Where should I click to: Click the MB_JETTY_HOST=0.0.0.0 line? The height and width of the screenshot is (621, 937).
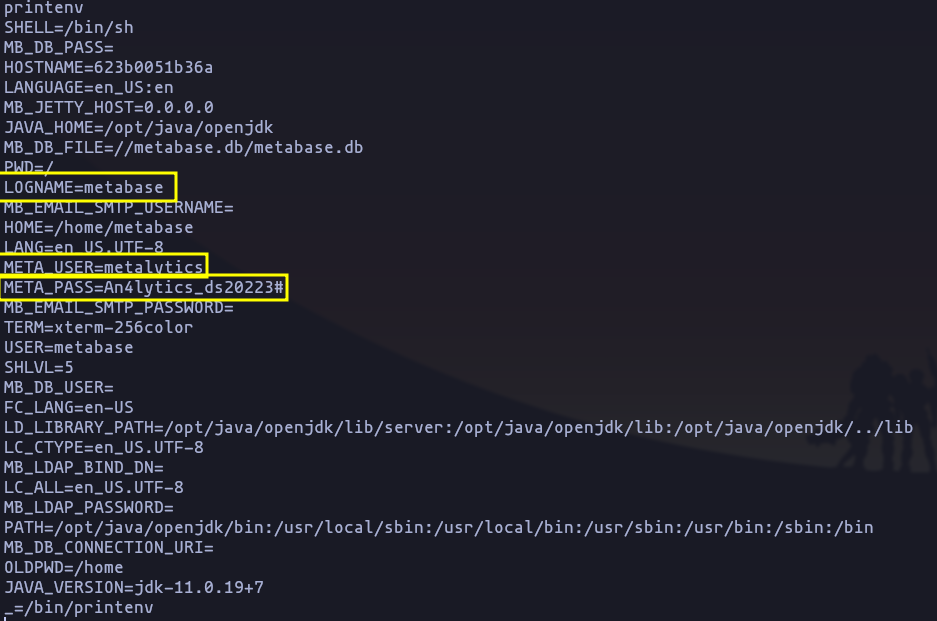pos(108,108)
